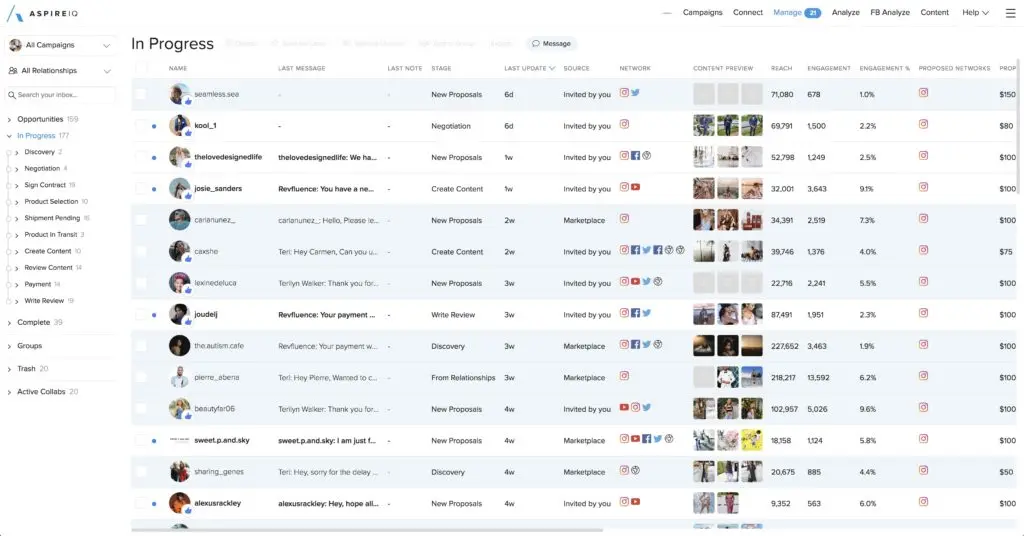1024x536 pixels.
Task: Click proposed Instagram icon for carlanunez_
Action: click(x=923, y=219)
